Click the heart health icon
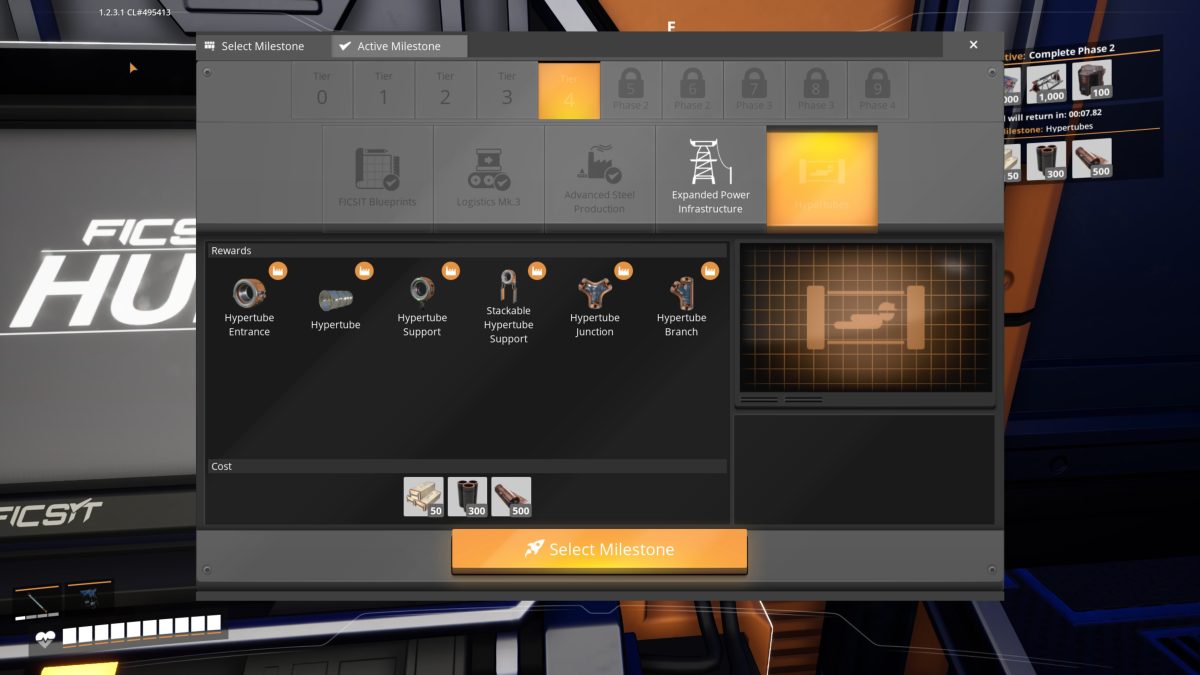1200x675 pixels. click(45, 638)
